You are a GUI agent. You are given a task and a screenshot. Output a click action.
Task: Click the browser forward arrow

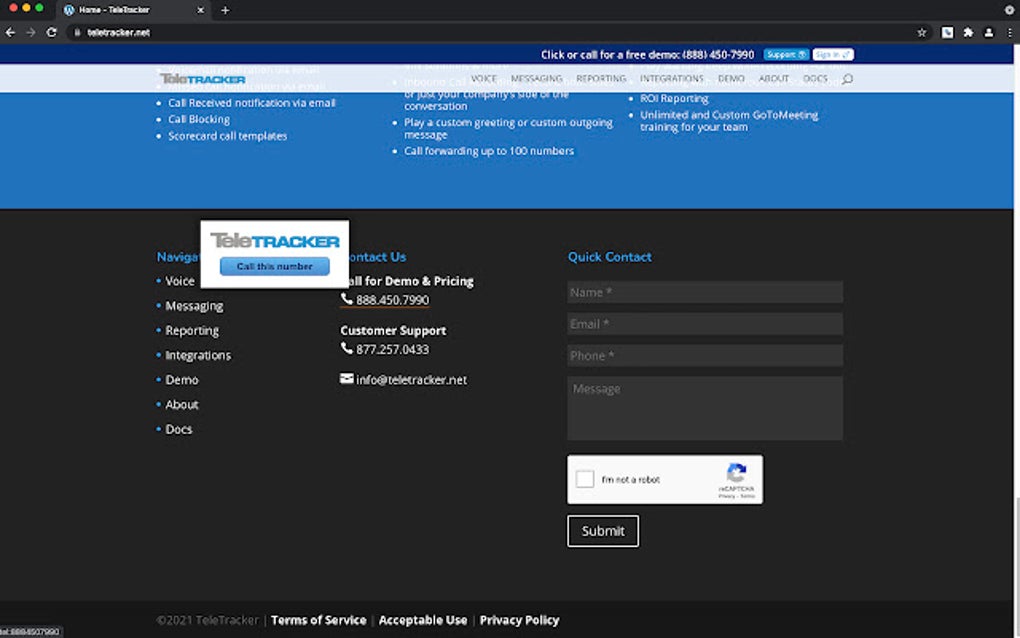pyautogui.click(x=31, y=33)
